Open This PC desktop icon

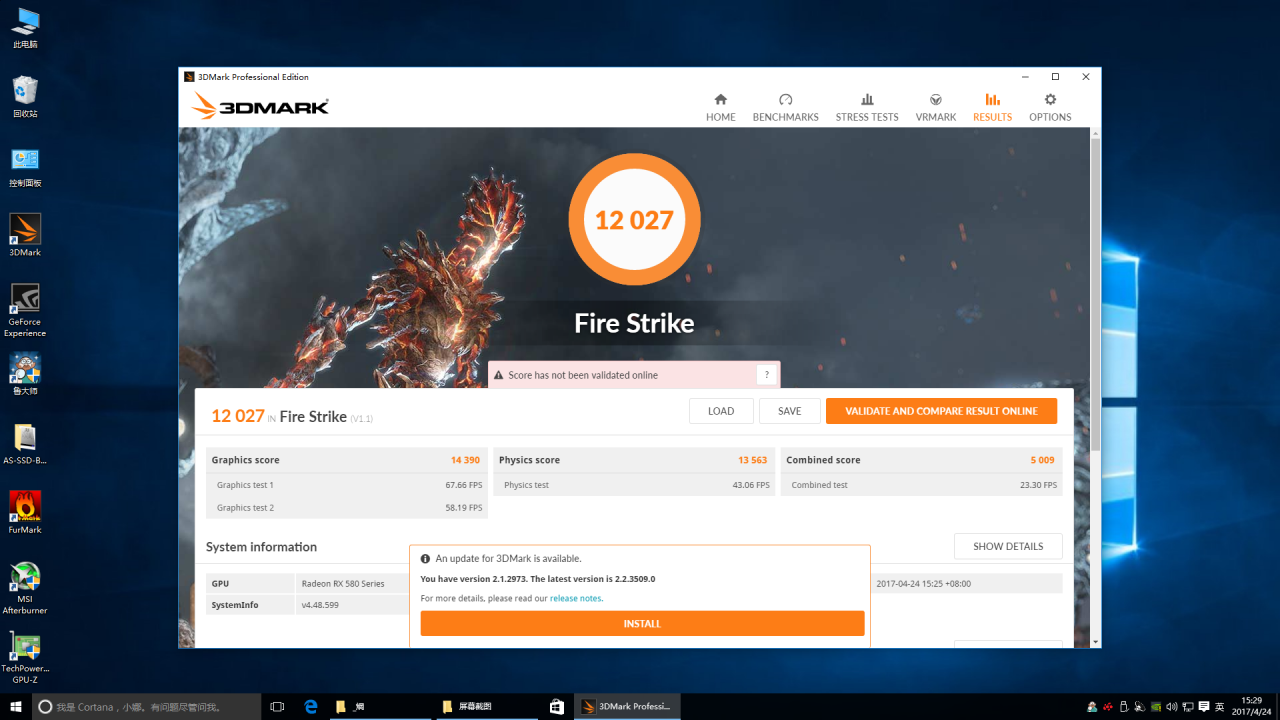click(25, 28)
